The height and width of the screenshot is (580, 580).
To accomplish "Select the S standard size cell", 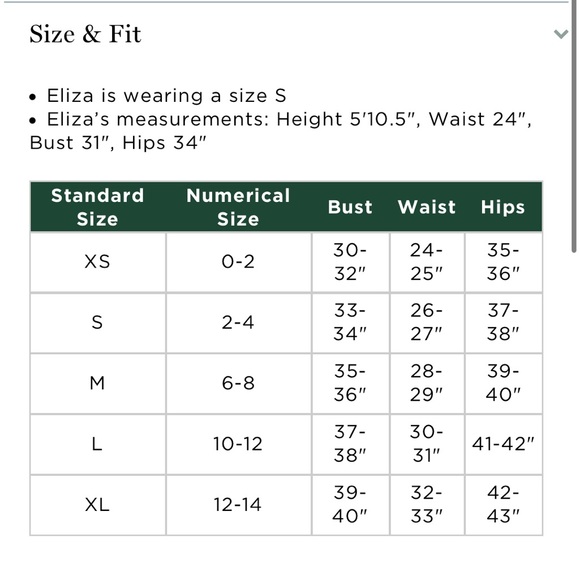I will click(x=98, y=323).
